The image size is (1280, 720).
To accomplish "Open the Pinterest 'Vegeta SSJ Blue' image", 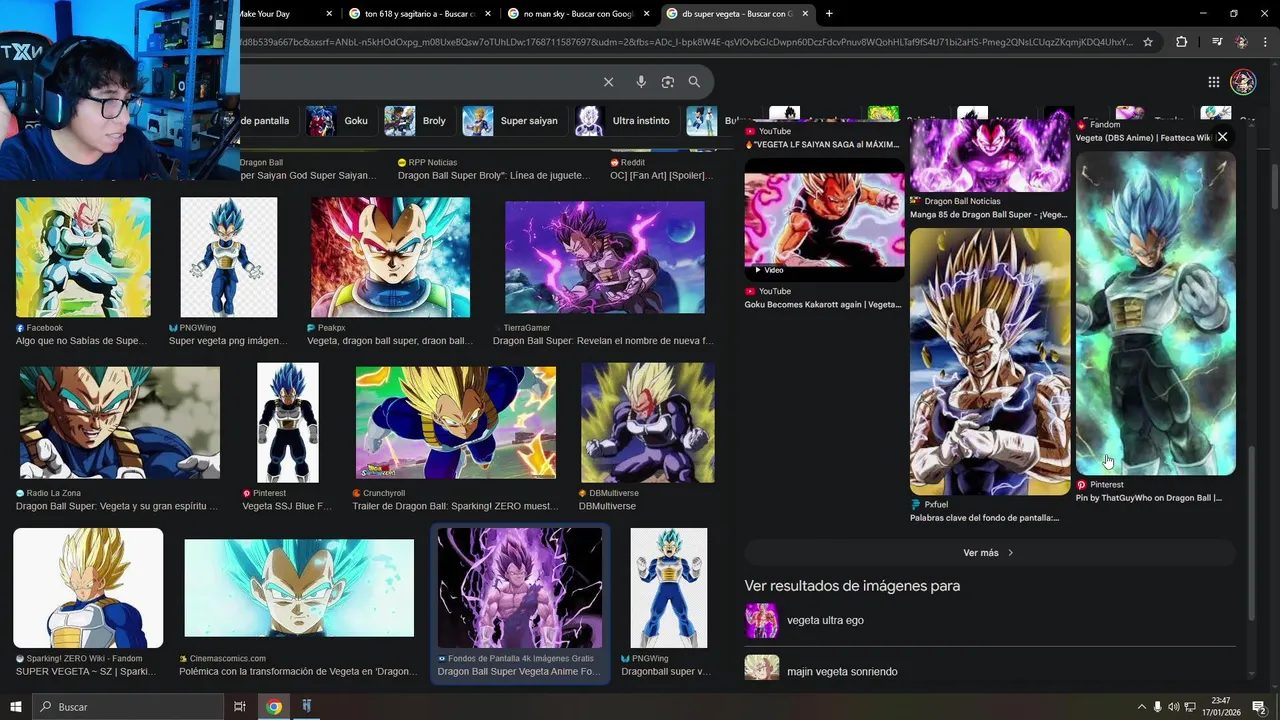I will pos(288,422).
